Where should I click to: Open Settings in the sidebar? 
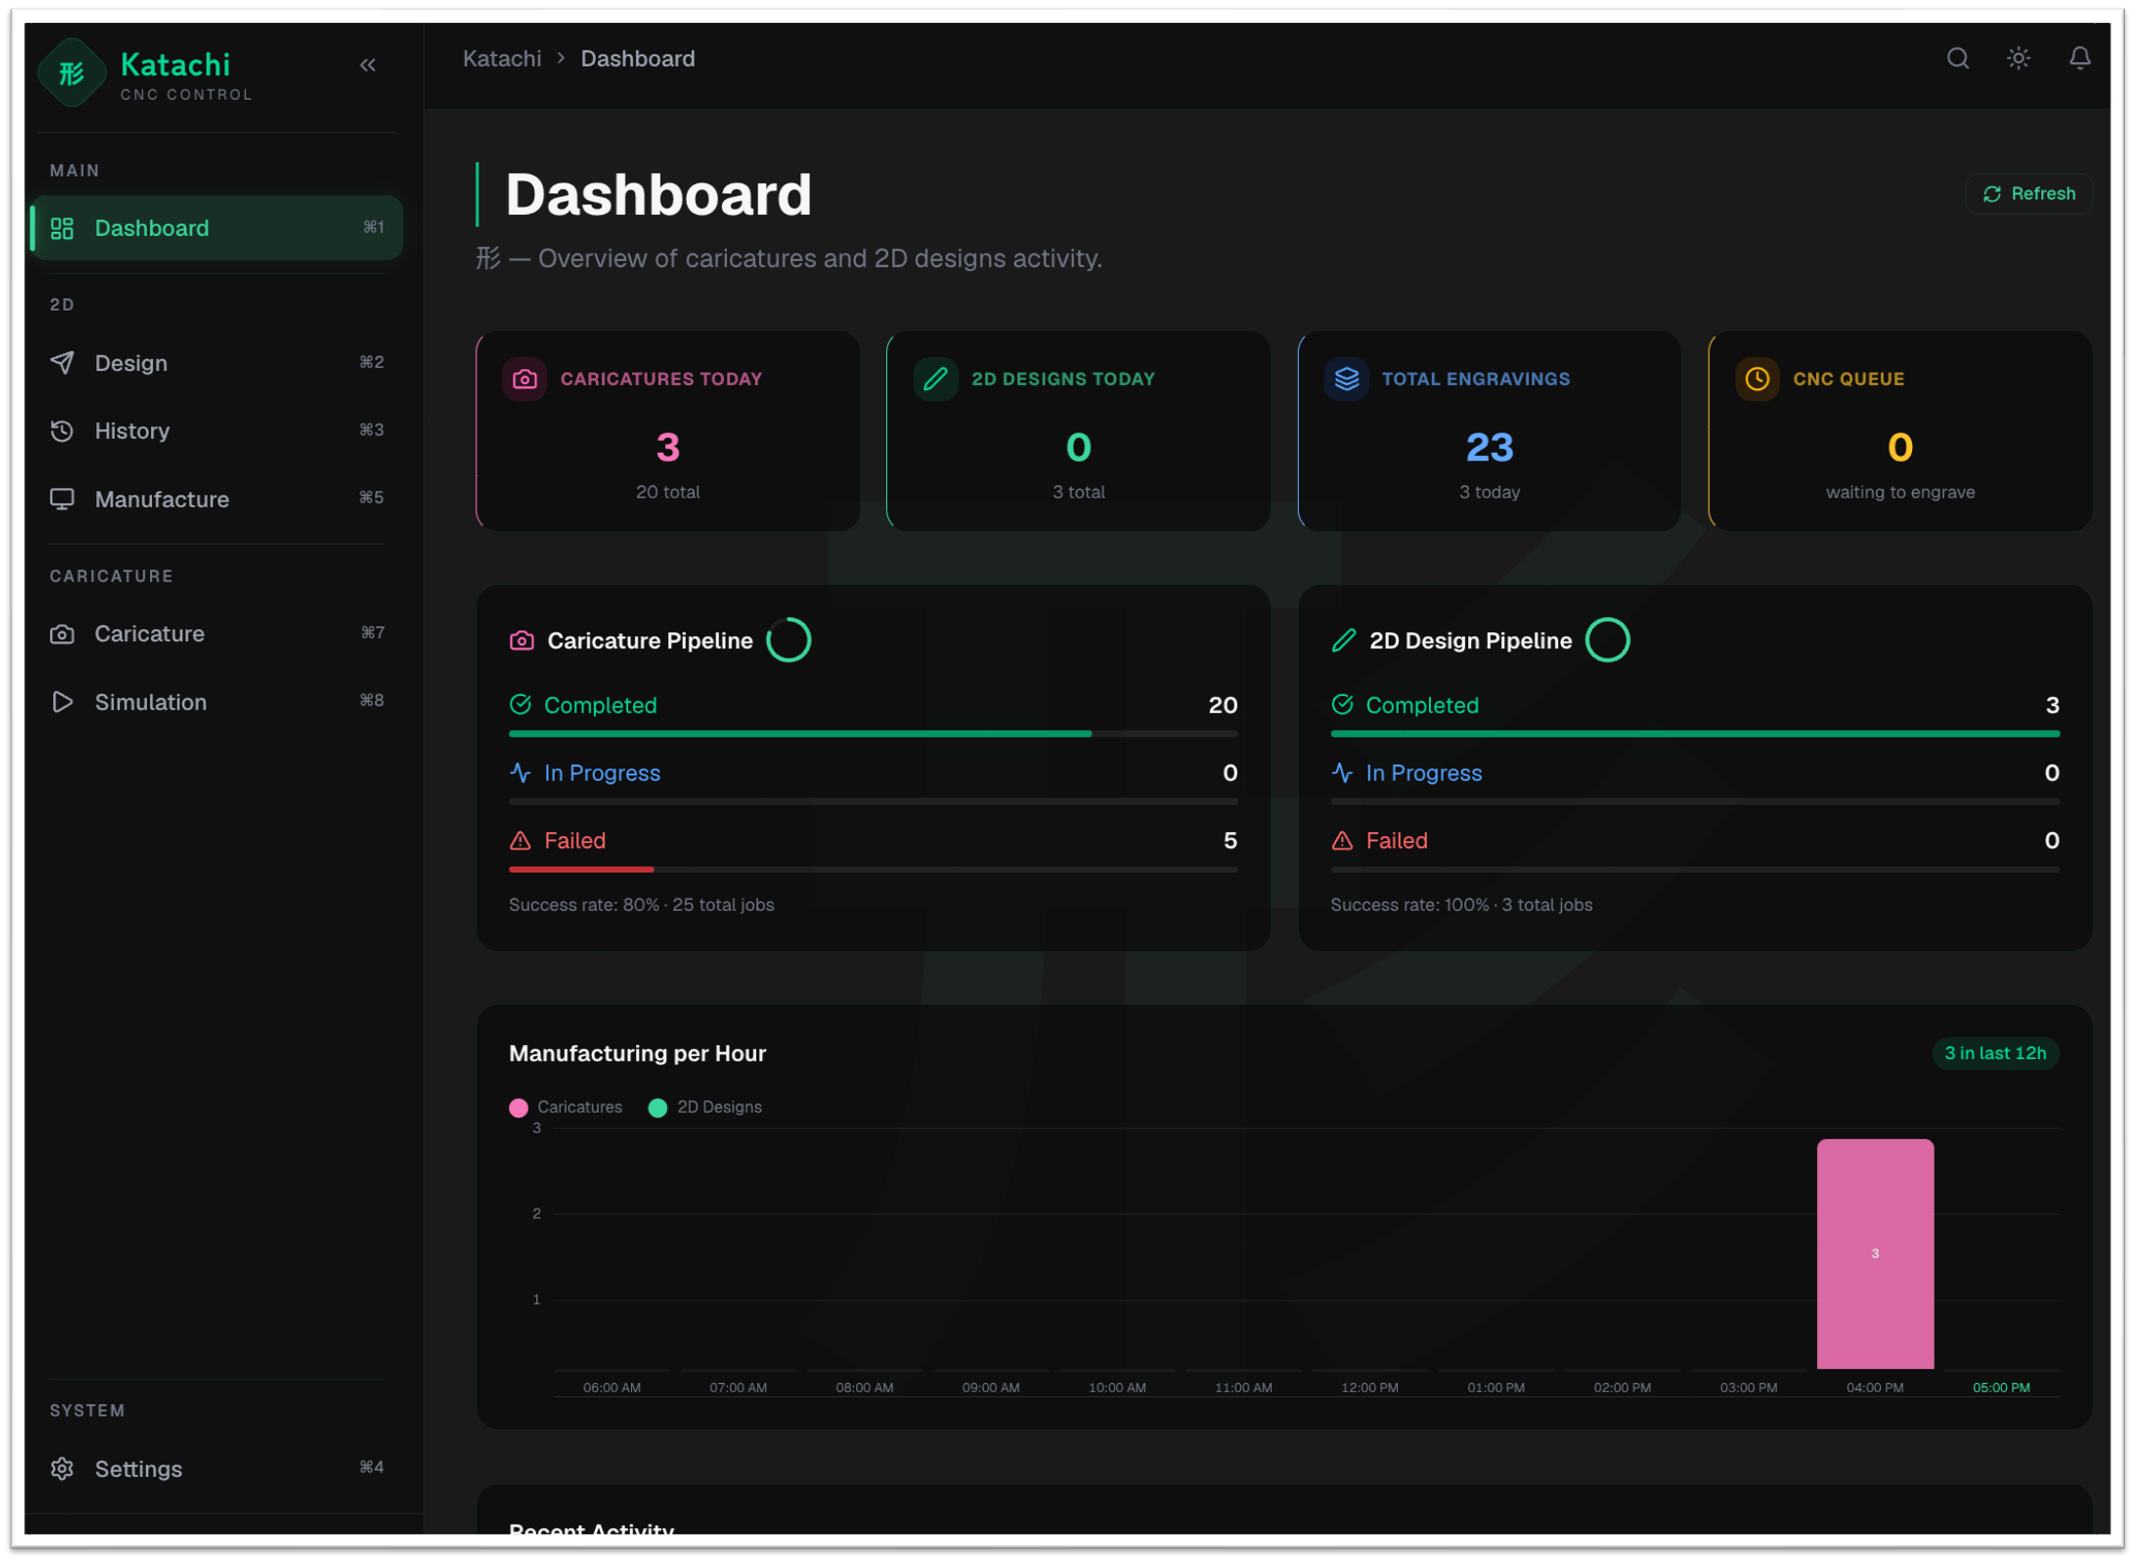coord(216,1468)
